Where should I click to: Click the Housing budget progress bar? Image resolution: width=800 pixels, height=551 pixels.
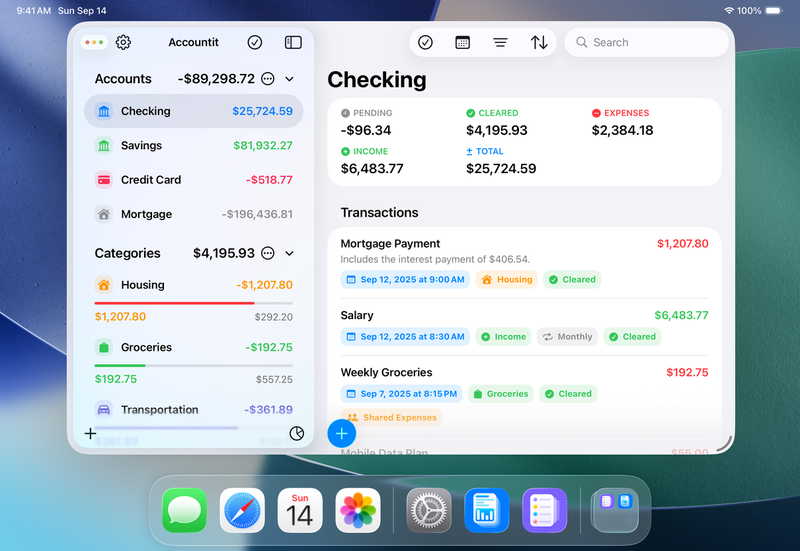coord(193,303)
